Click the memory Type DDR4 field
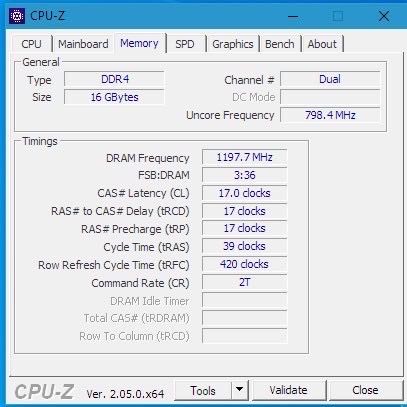Screen dimensions: 407x407 [x=114, y=79]
